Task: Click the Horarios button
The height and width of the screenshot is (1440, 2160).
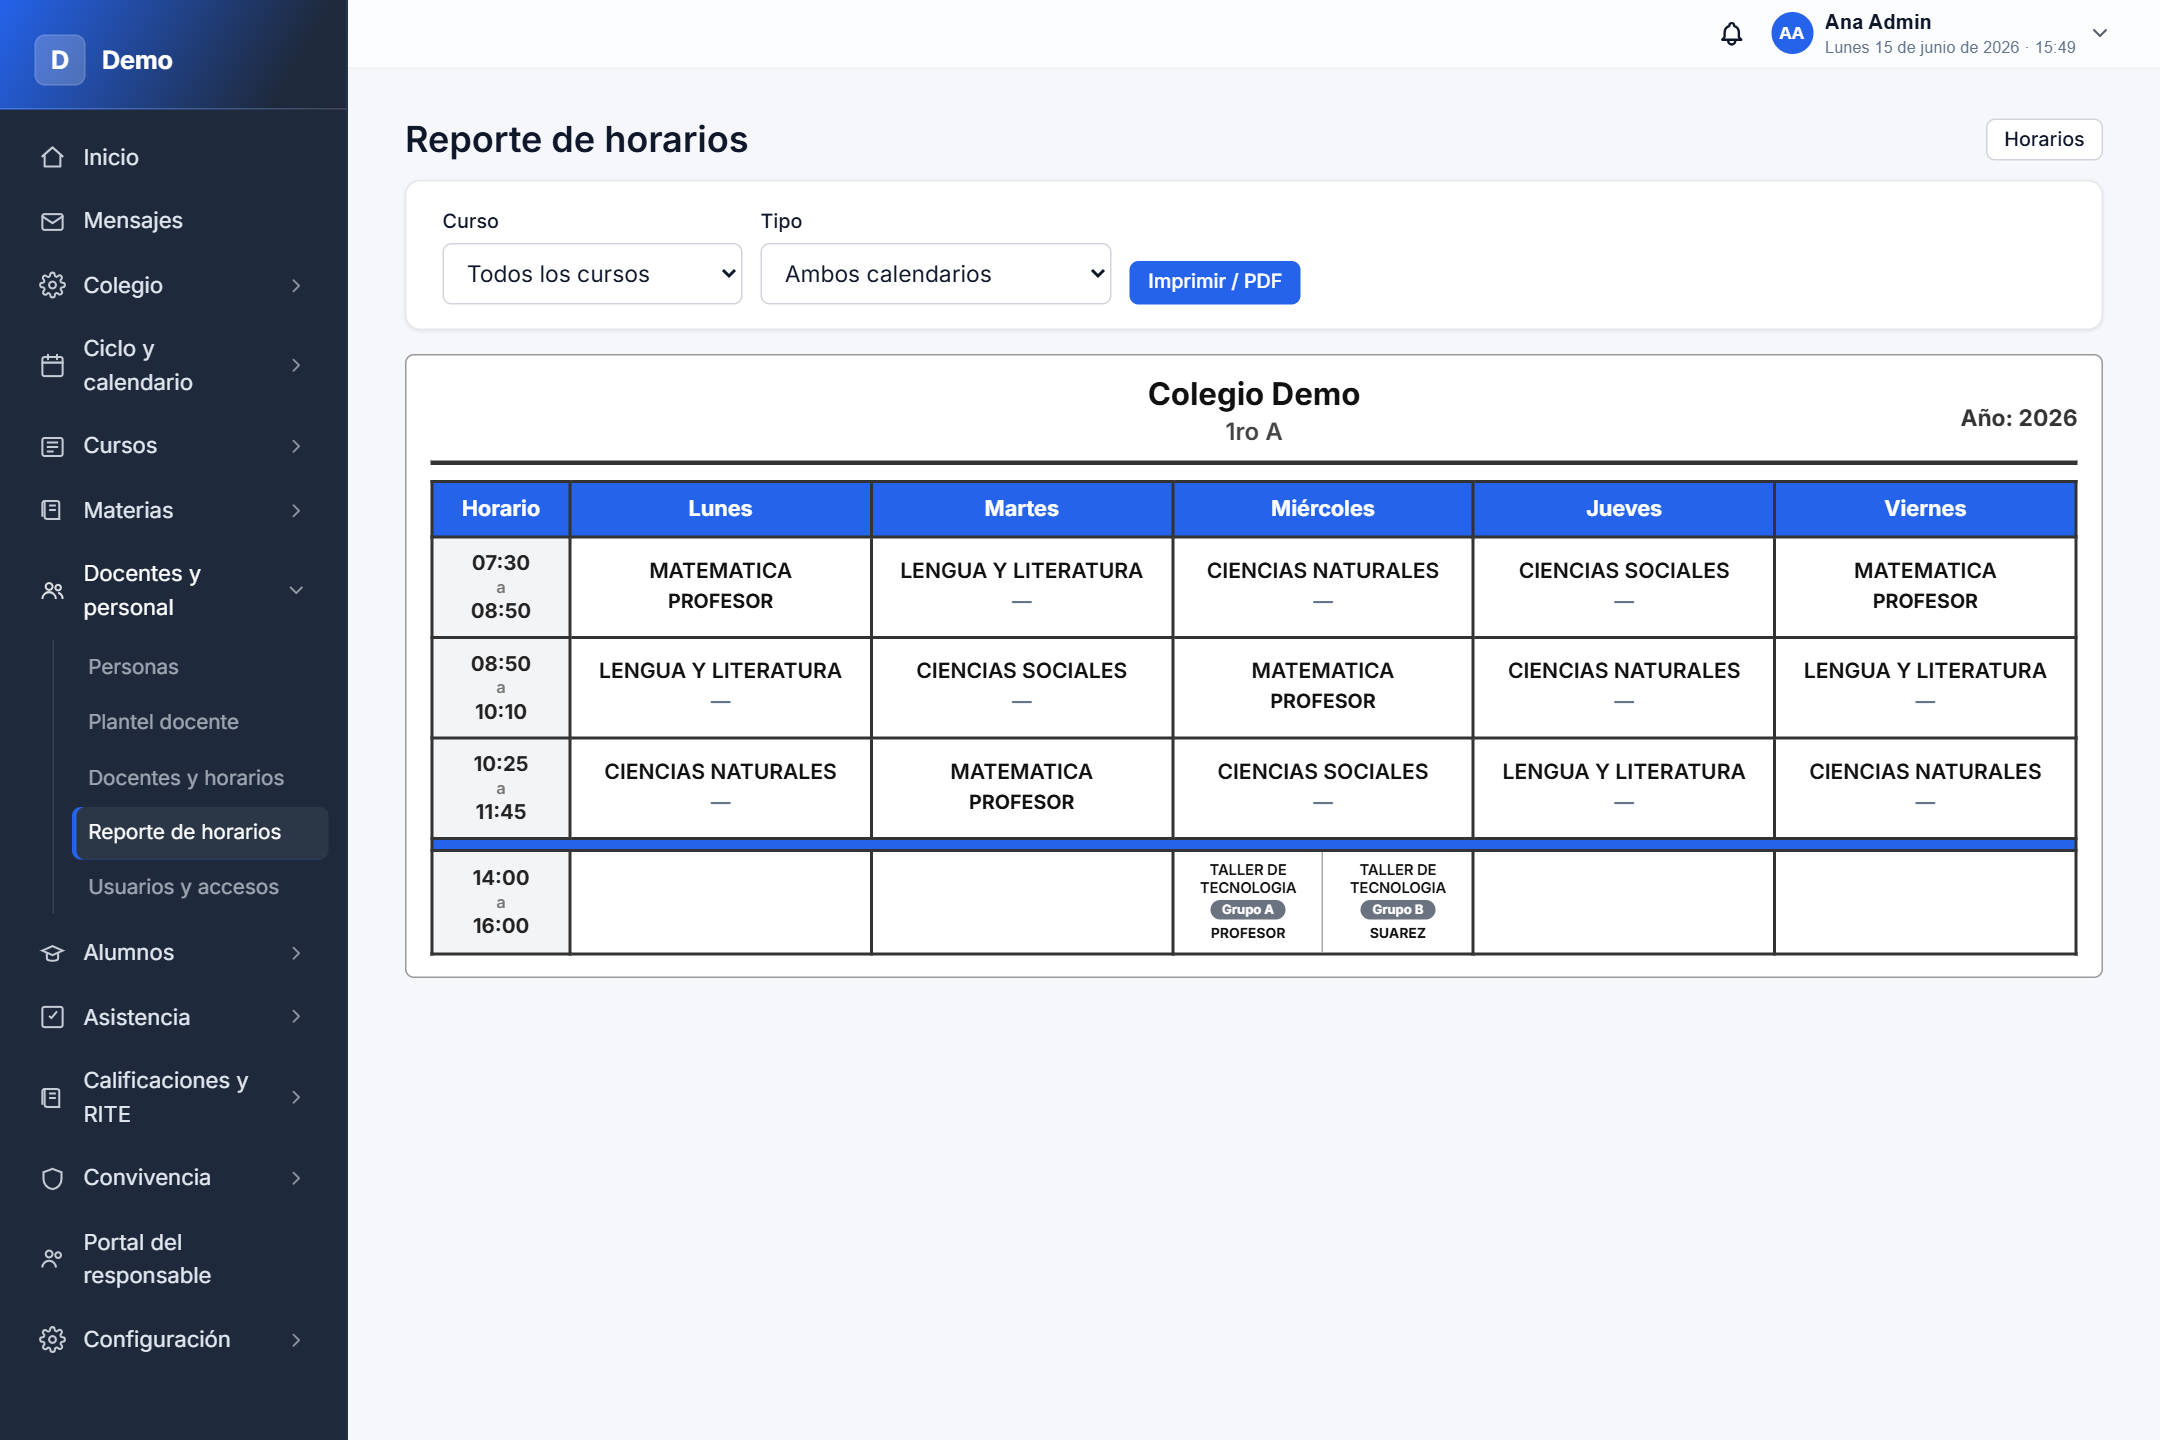Action: [x=2043, y=139]
